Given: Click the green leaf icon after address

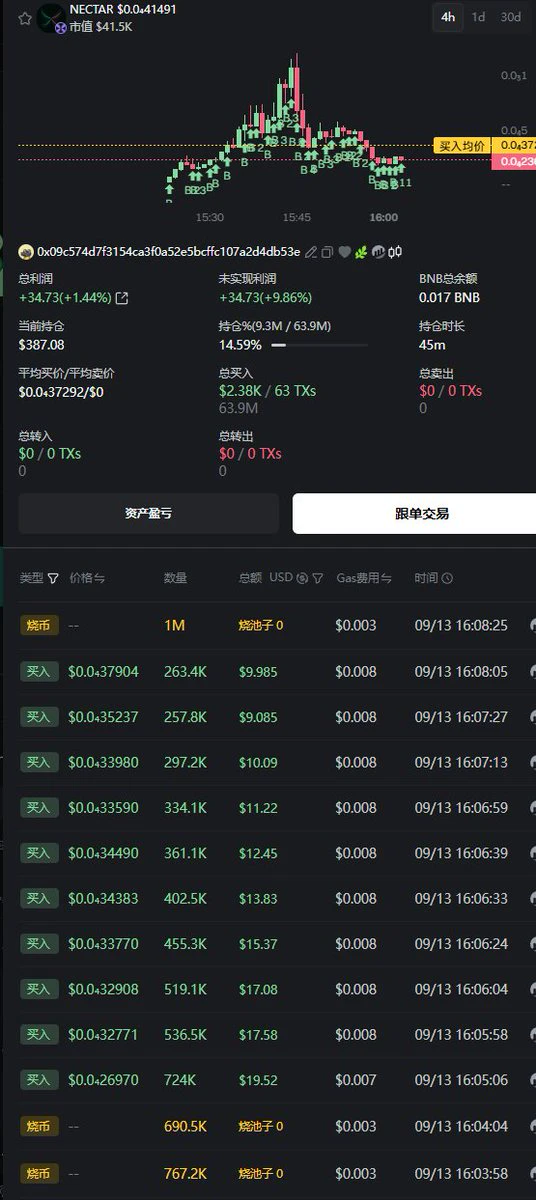Looking at the screenshot, I should tap(360, 252).
